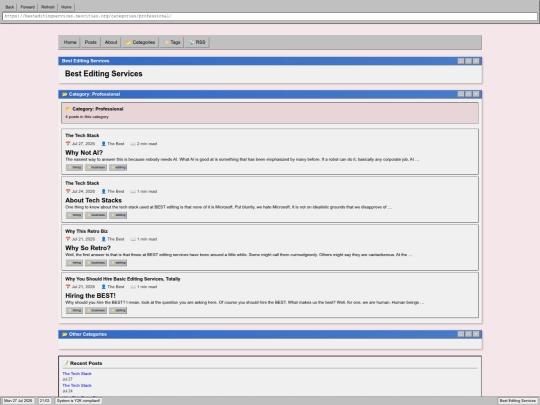The width and height of the screenshot is (540, 405).
Task: Open the 'Why So Retro?' post
Action: click(x=88, y=248)
